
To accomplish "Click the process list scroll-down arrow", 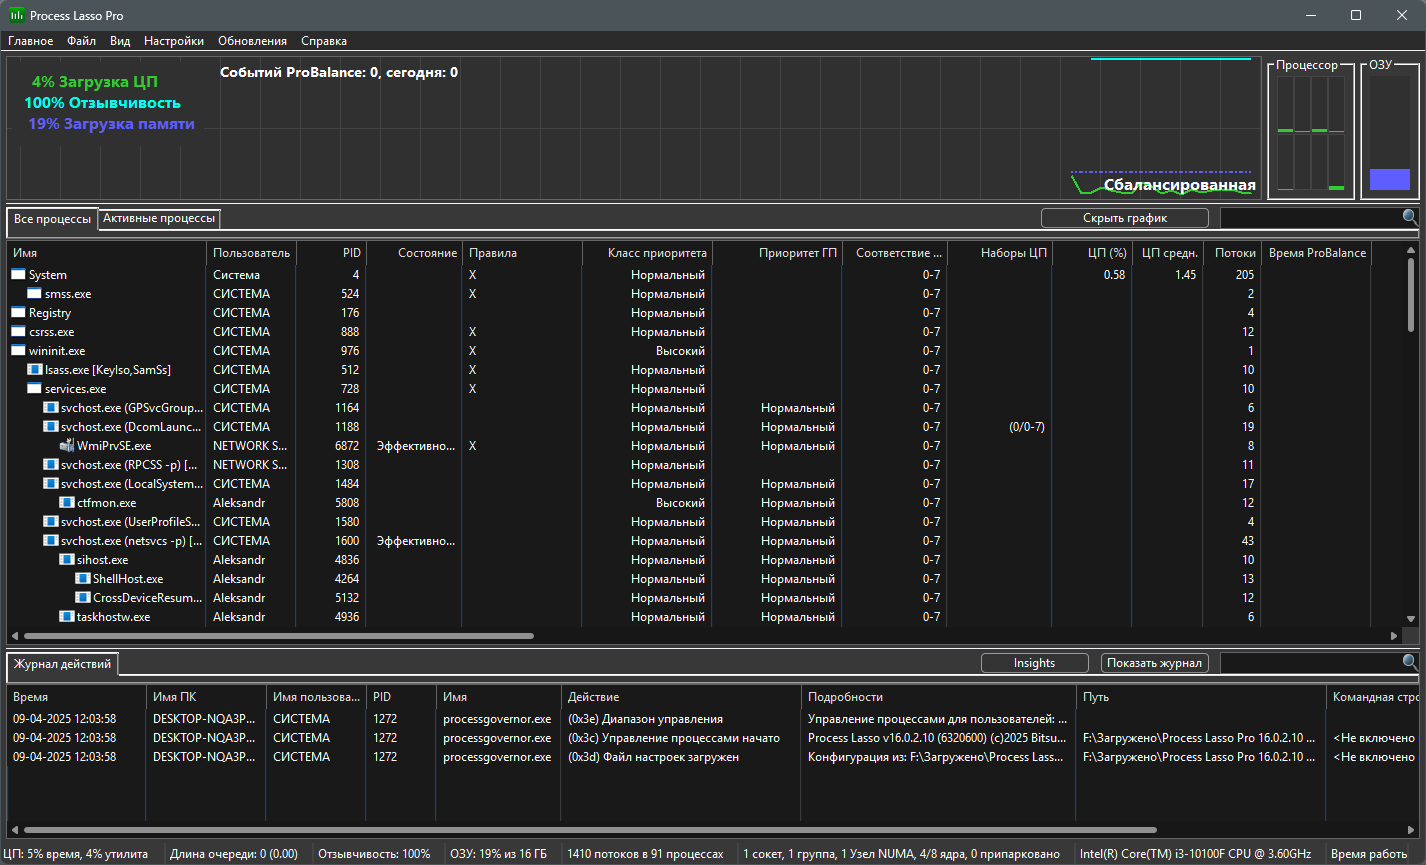I will (x=1411, y=618).
